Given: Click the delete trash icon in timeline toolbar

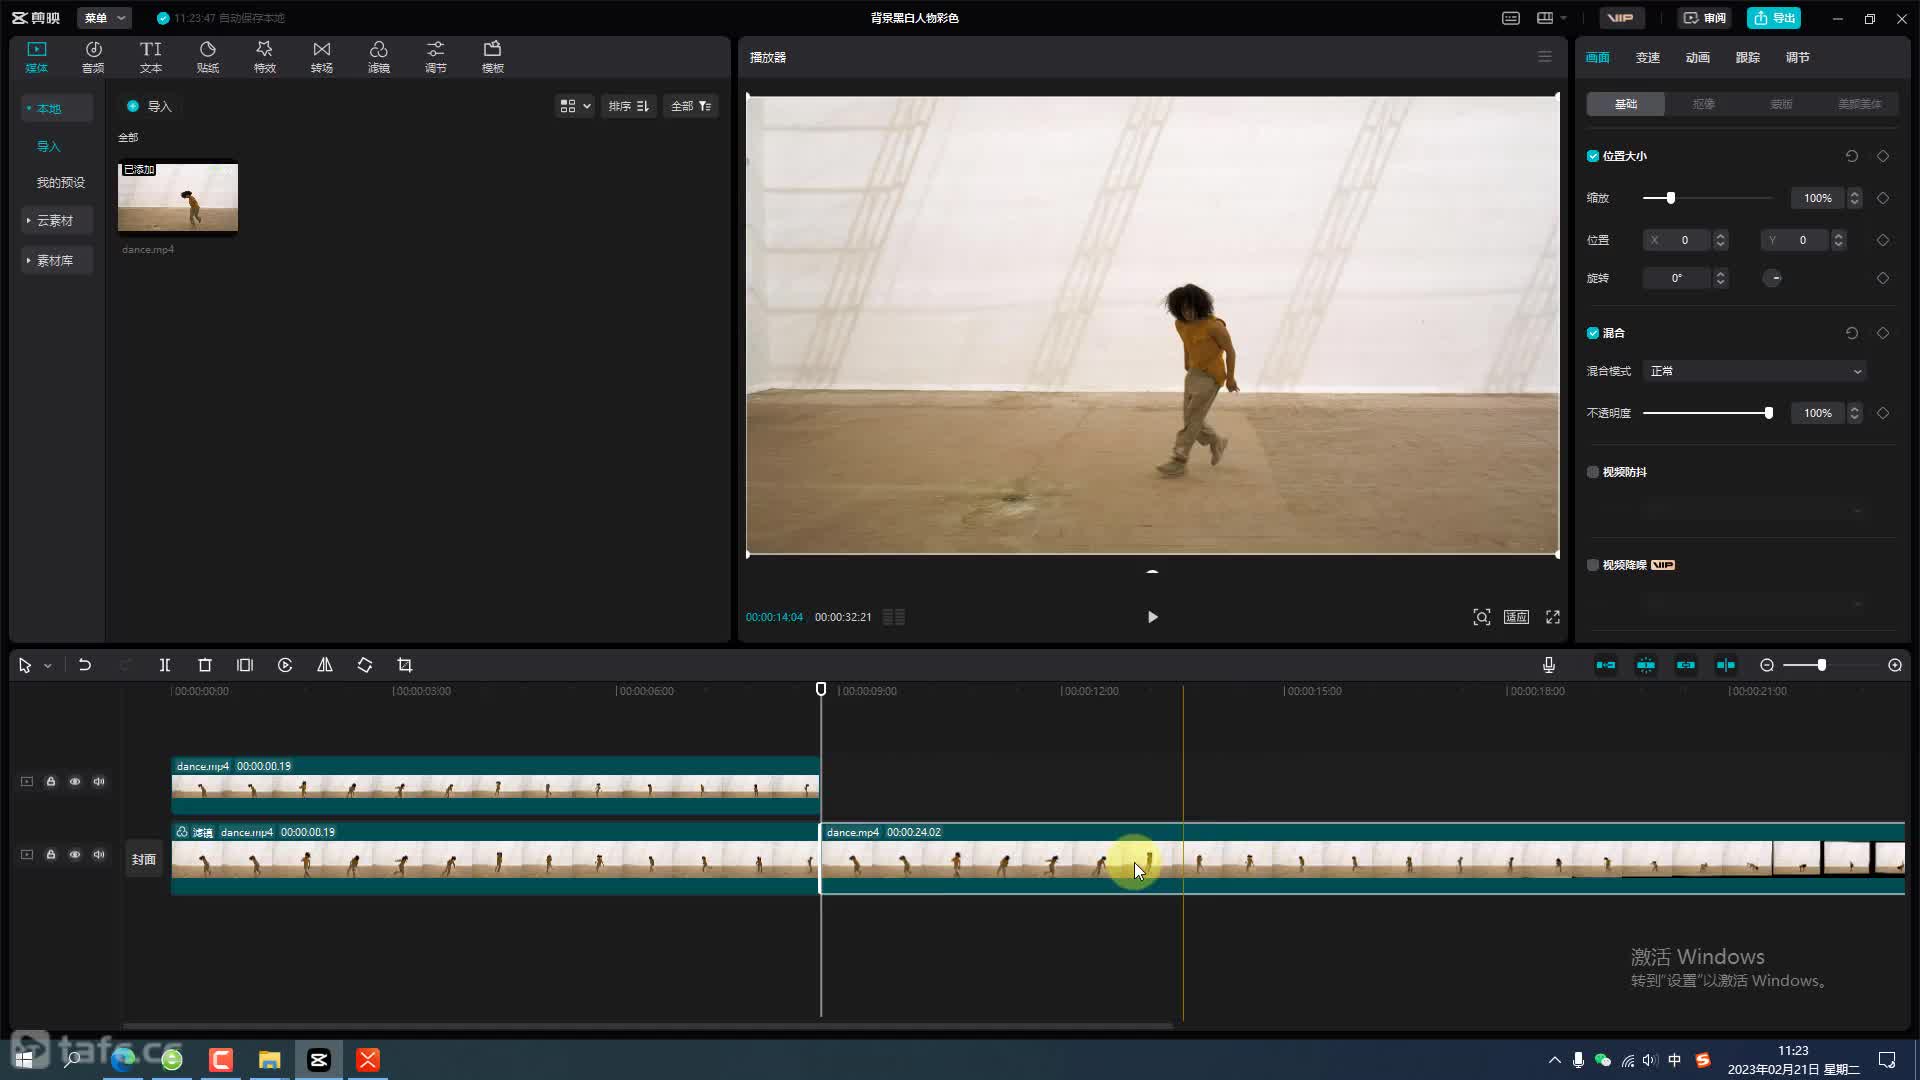Looking at the screenshot, I should point(205,665).
